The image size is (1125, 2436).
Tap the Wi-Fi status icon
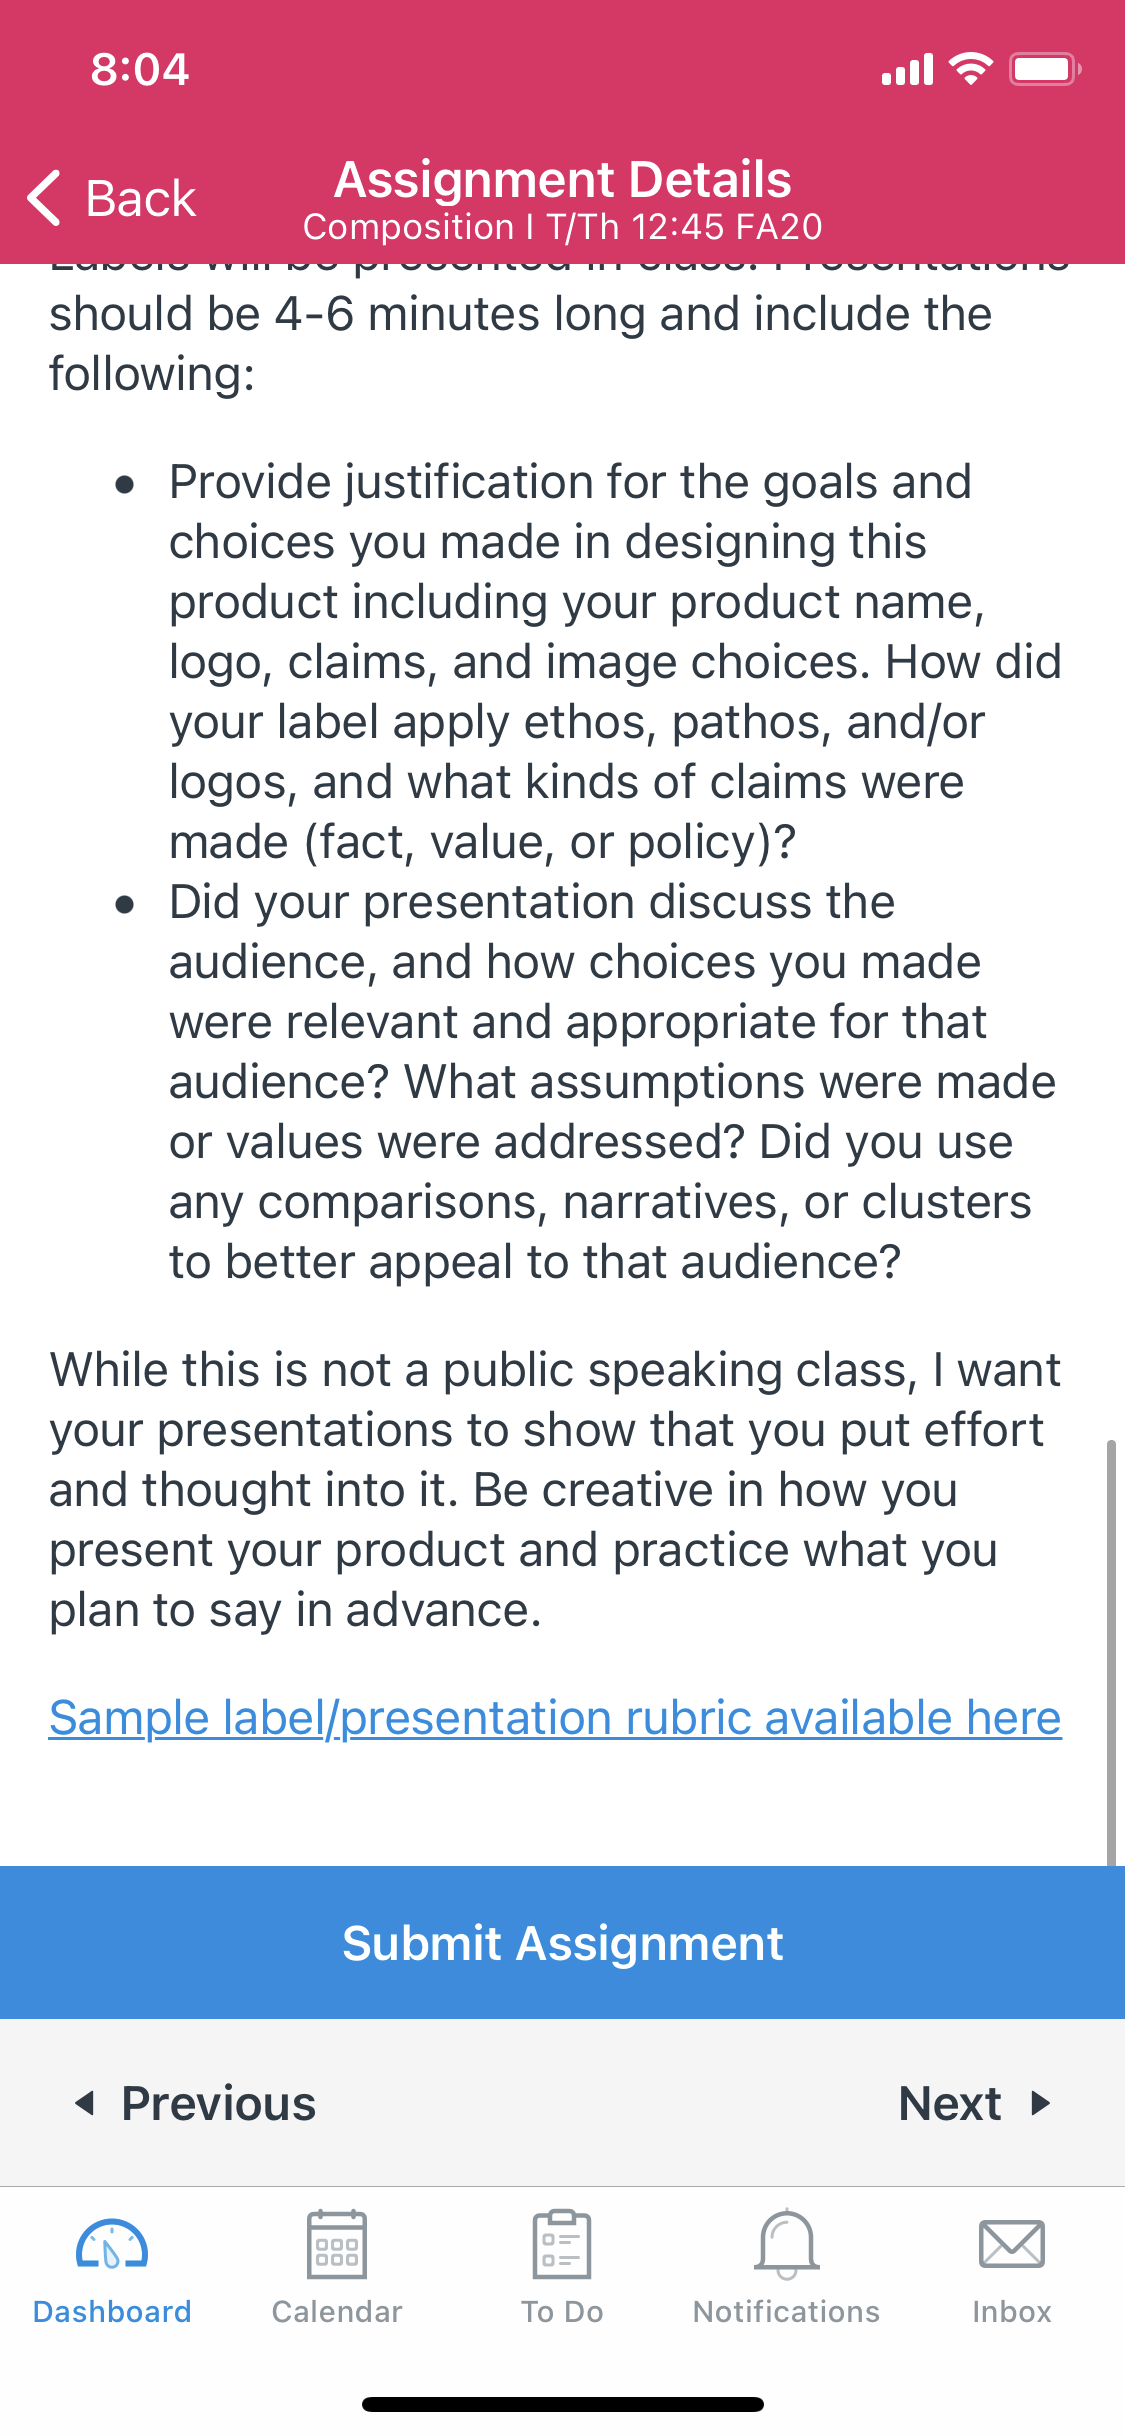[970, 69]
